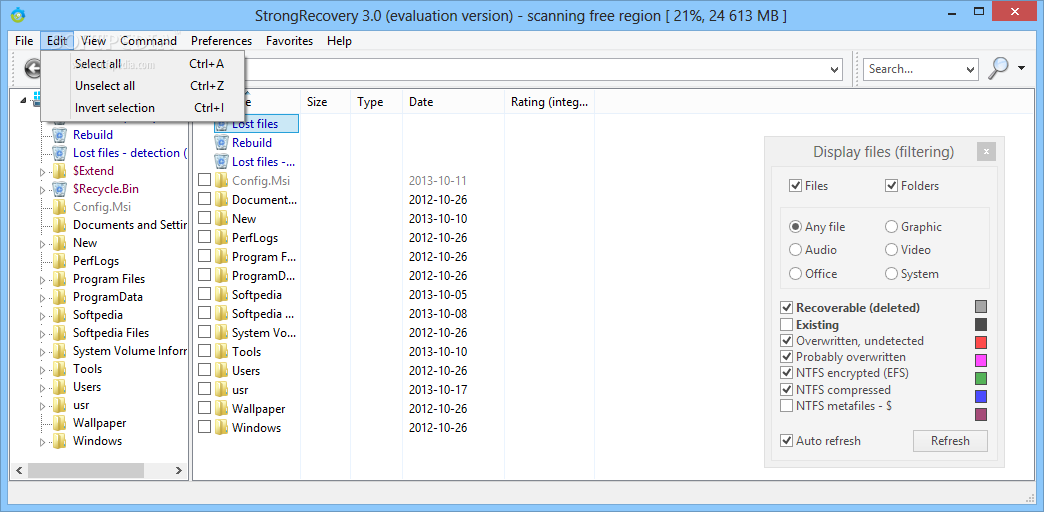Expand the $Extend tree node
Image resolution: width=1044 pixels, height=512 pixels.
[x=43, y=172]
